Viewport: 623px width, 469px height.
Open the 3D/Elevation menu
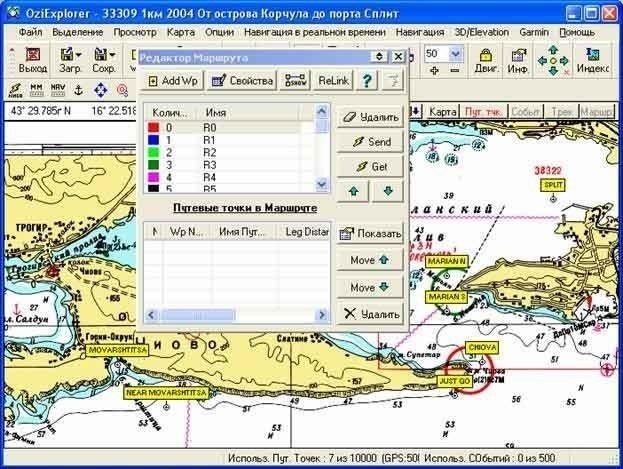[x=482, y=32]
